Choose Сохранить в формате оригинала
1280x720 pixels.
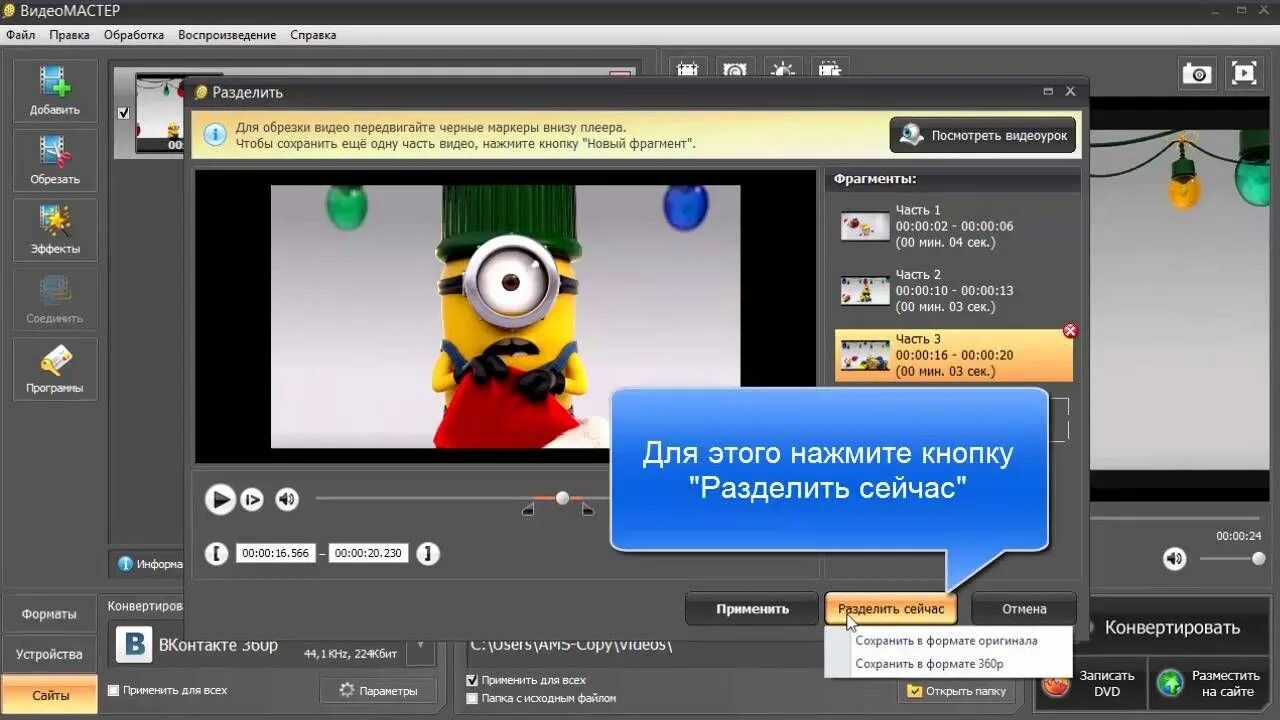tap(947, 641)
